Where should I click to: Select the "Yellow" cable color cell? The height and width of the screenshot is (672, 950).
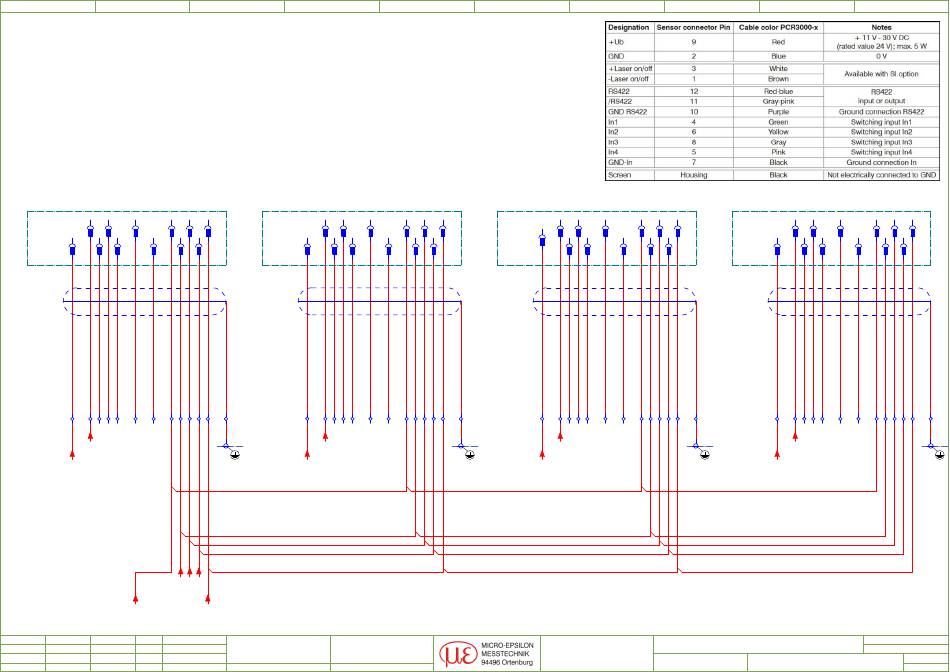(779, 132)
